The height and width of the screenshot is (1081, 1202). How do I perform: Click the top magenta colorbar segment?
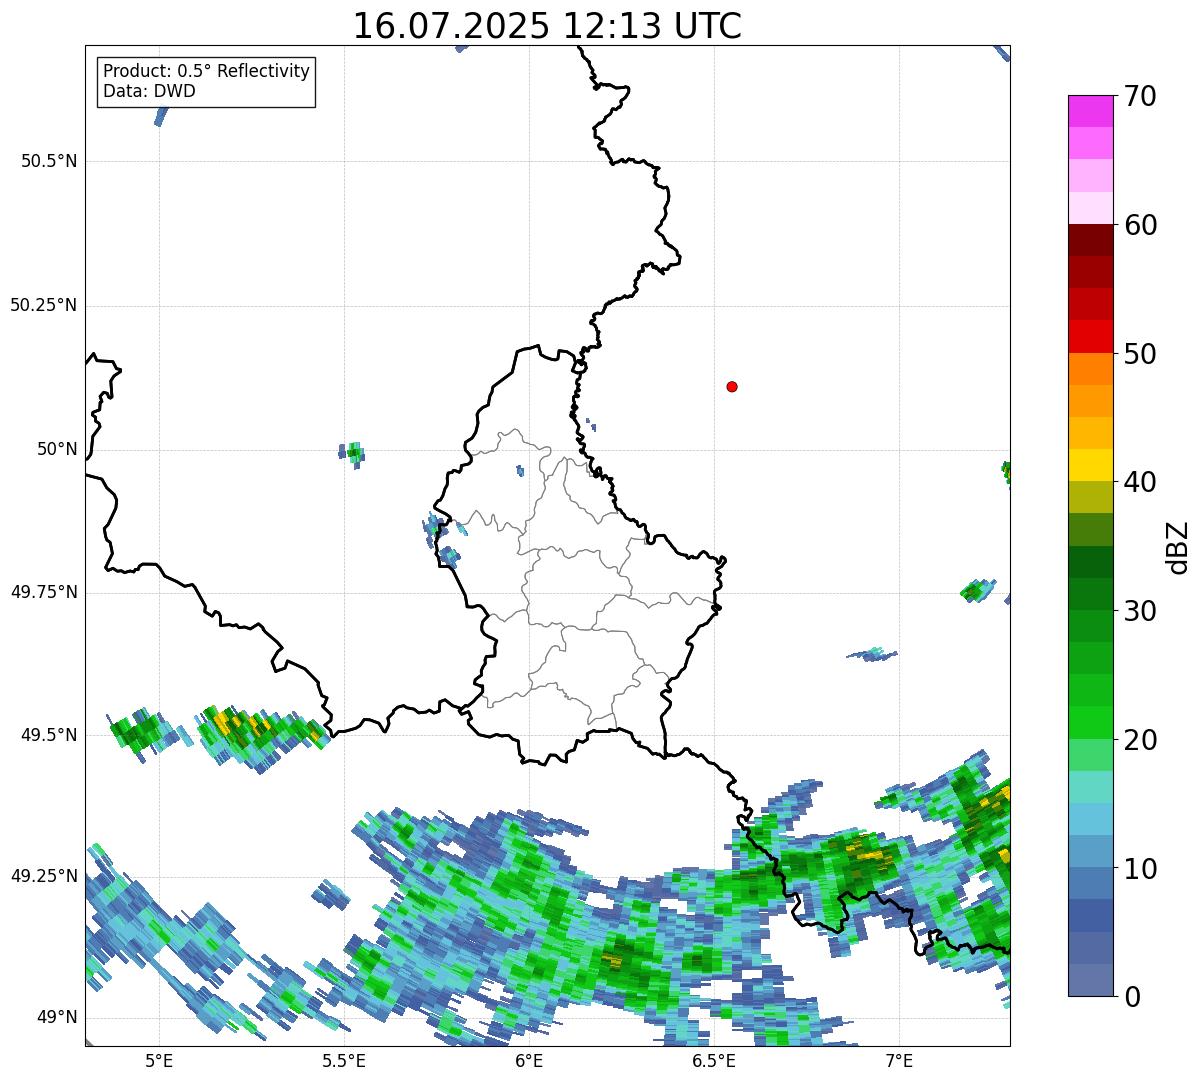[1090, 111]
